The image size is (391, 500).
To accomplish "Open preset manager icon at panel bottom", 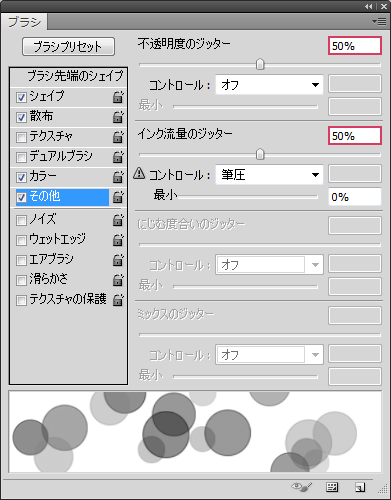I will point(332,487).
